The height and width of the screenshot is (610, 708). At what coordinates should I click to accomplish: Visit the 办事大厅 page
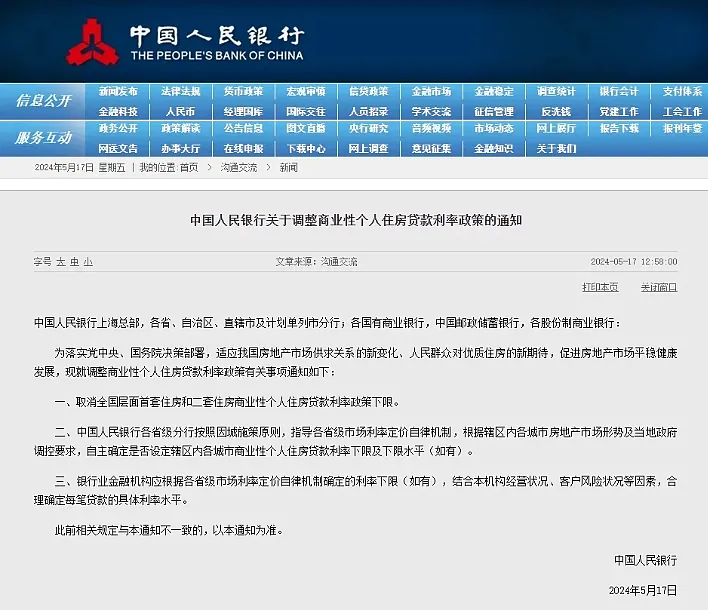[181, 149]
